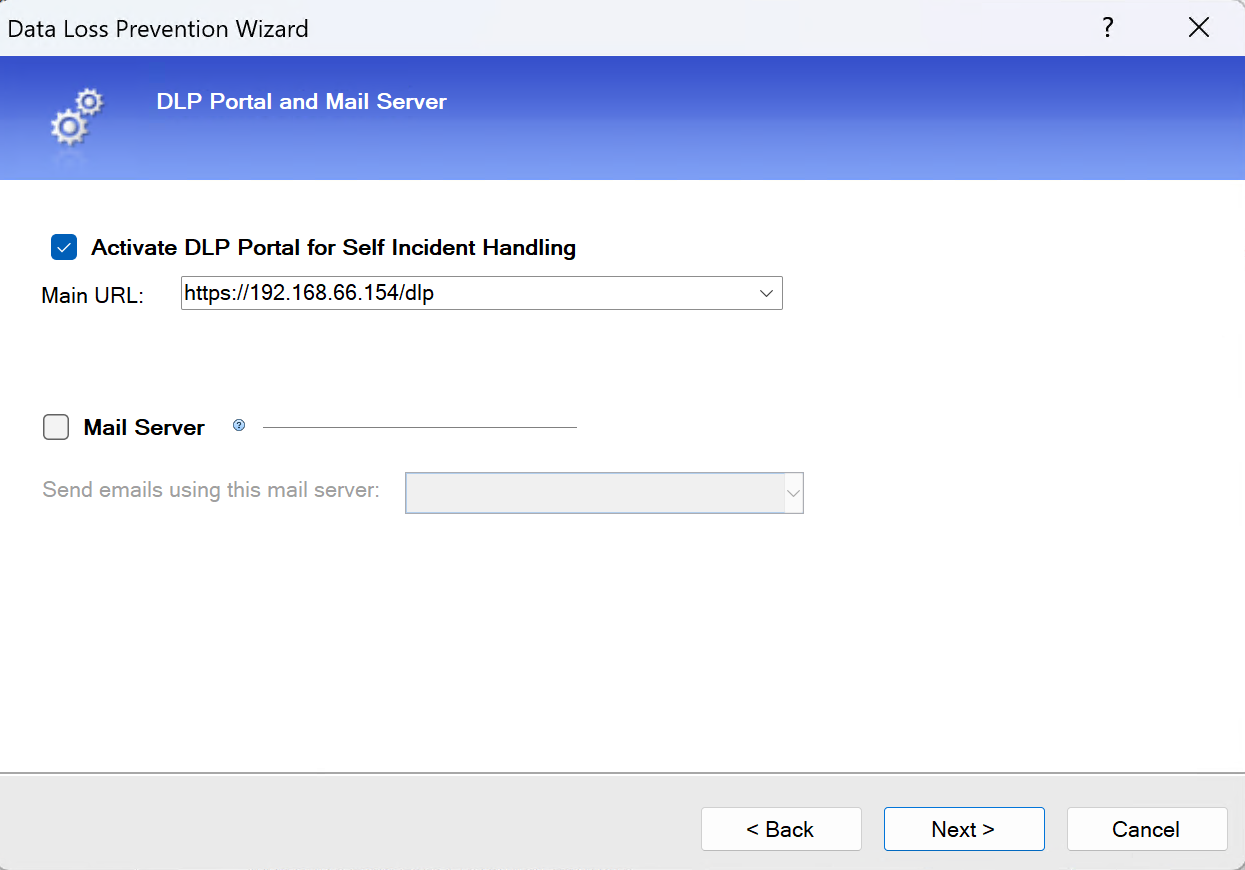Cancel the Data Loss Prevention Wizard
The width and height of the screenshot is (1245, 870).
(1146, 829)
